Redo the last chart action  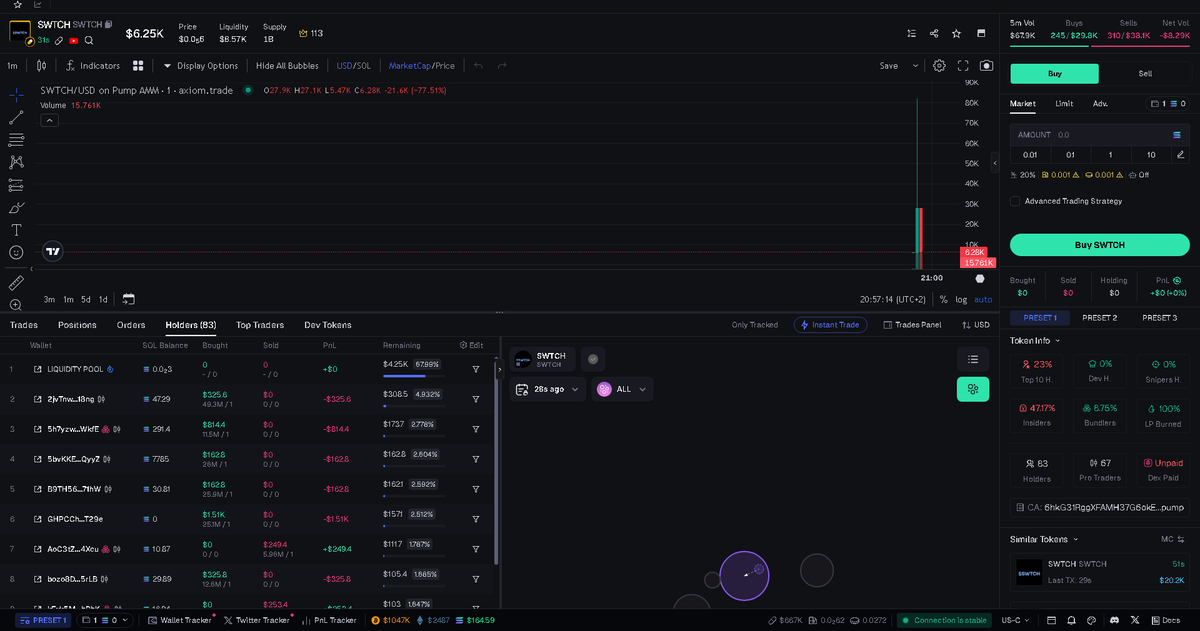pos(502,66)
